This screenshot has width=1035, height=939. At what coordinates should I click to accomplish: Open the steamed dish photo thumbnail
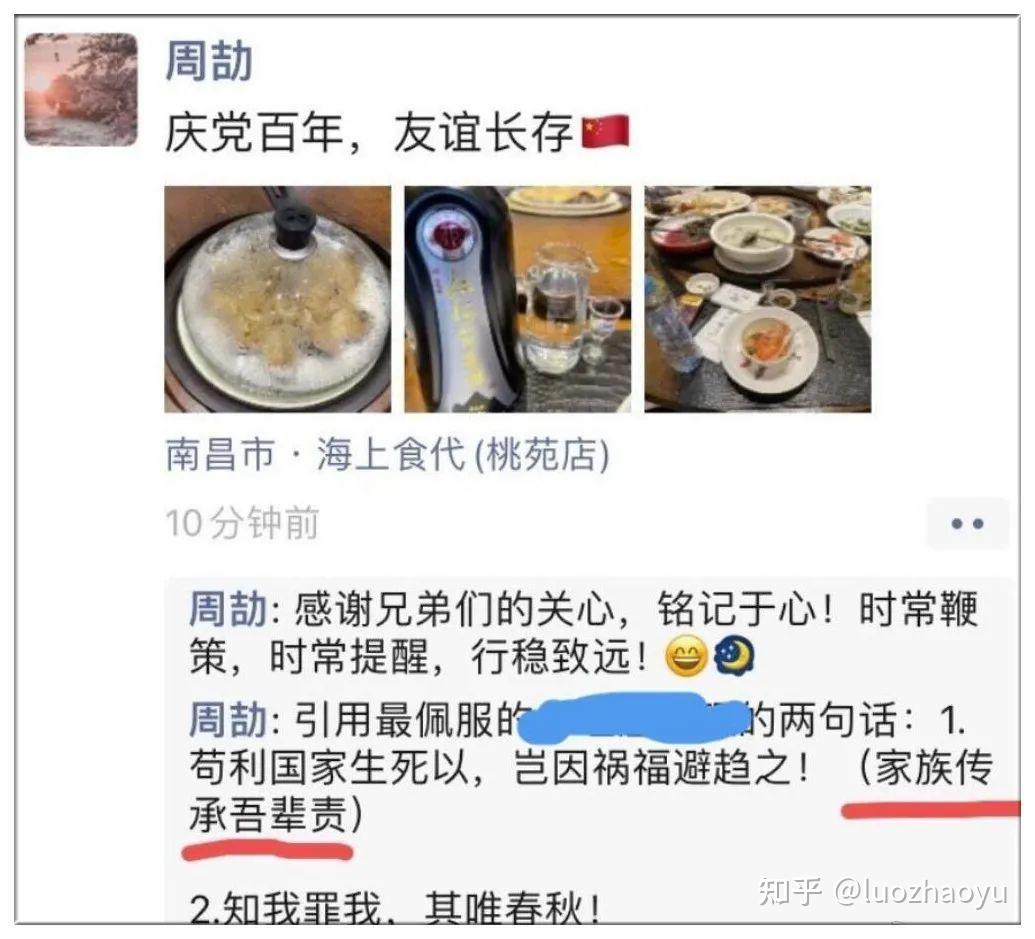(x=277, y=299)
